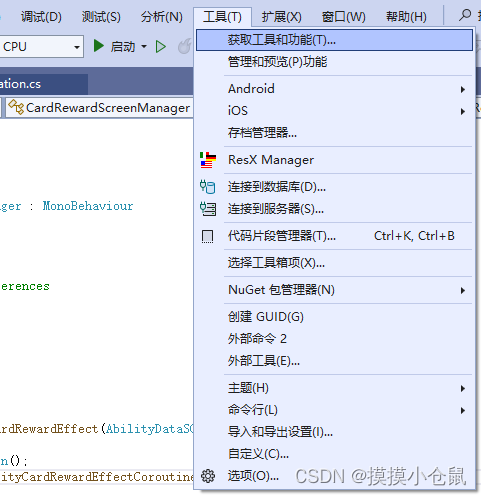Click the CardRewardScreenManager class icon
This screenshot has height=495, width=481.
pyautogui.click(x=16, y=107)
